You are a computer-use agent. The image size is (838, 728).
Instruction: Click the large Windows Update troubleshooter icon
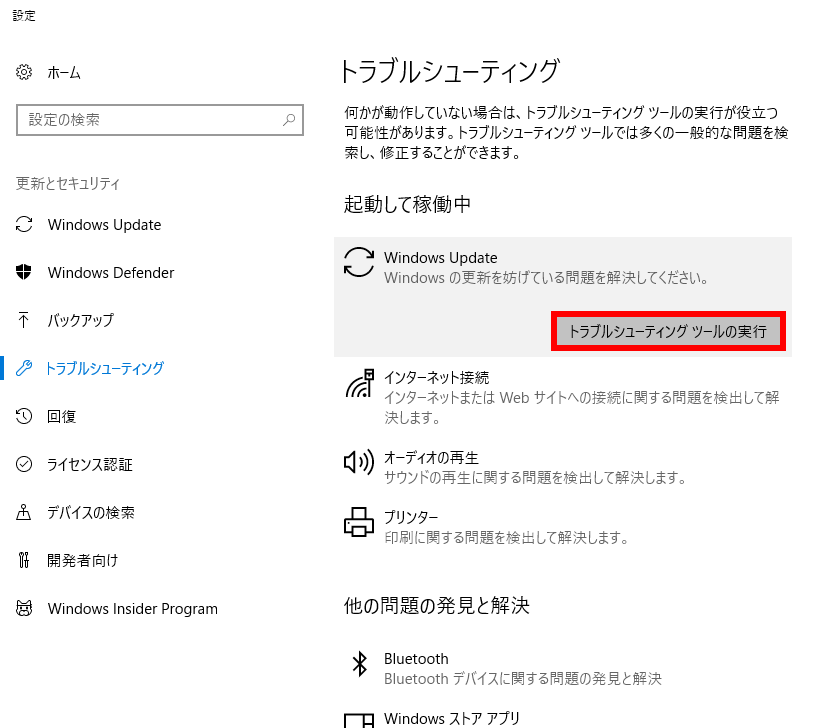[359, 262]
